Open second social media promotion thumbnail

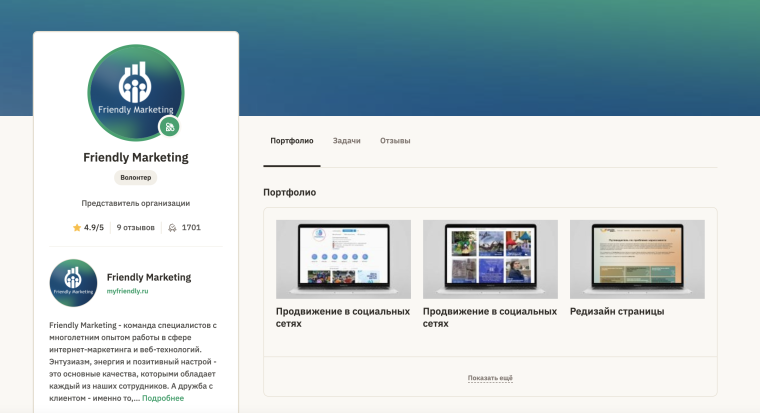pyautogui.click(x=490, y=259)
